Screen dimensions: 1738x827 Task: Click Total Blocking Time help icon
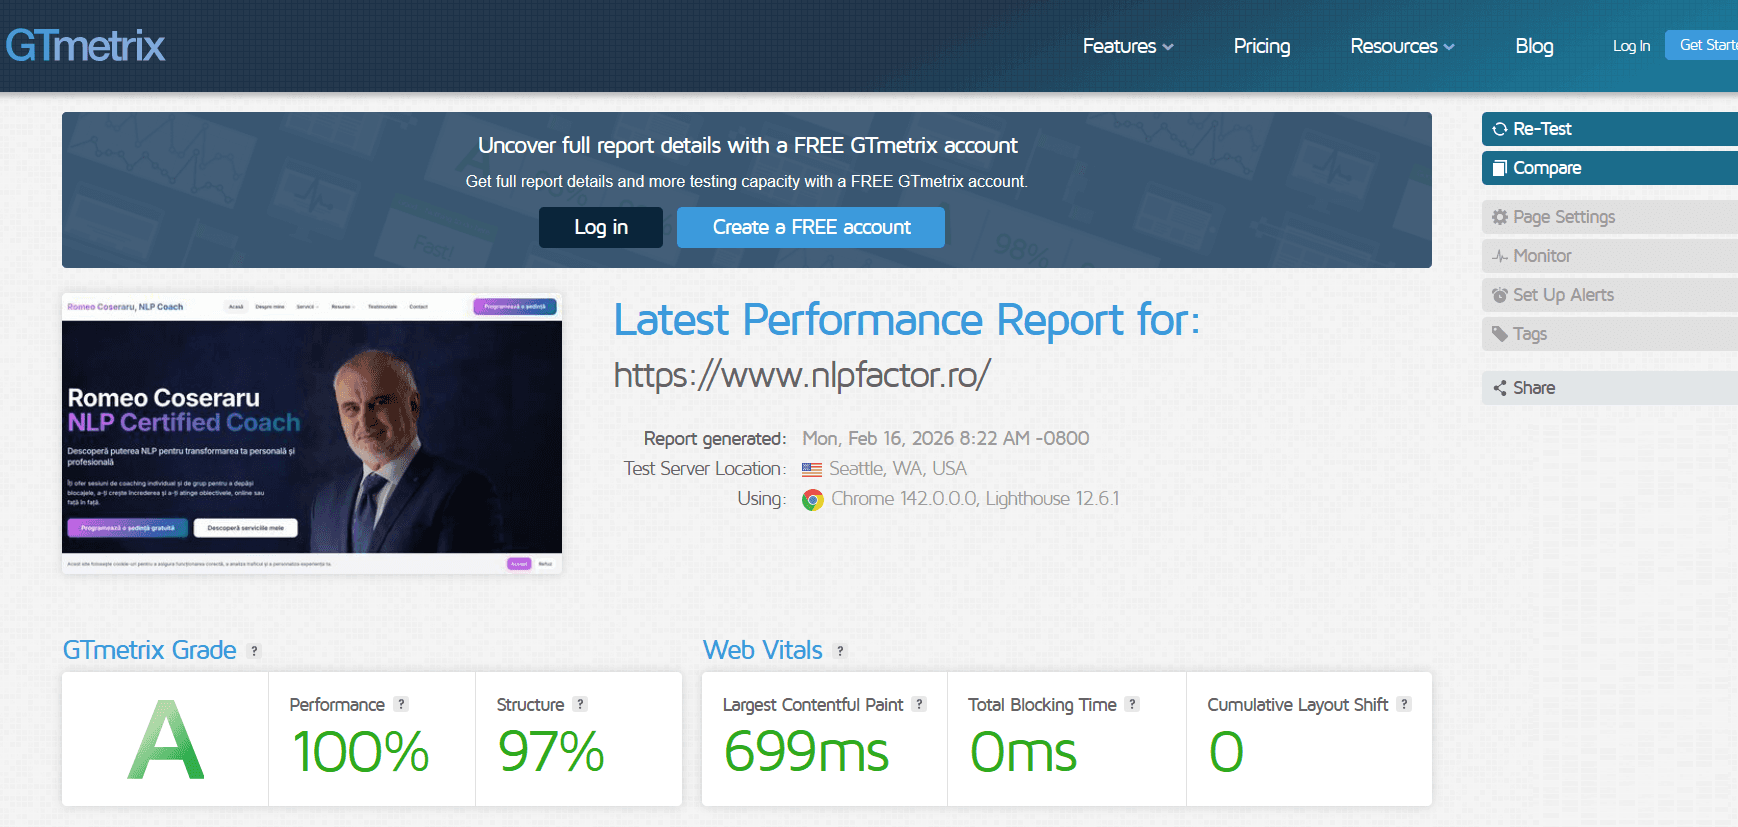[1132, 704]
